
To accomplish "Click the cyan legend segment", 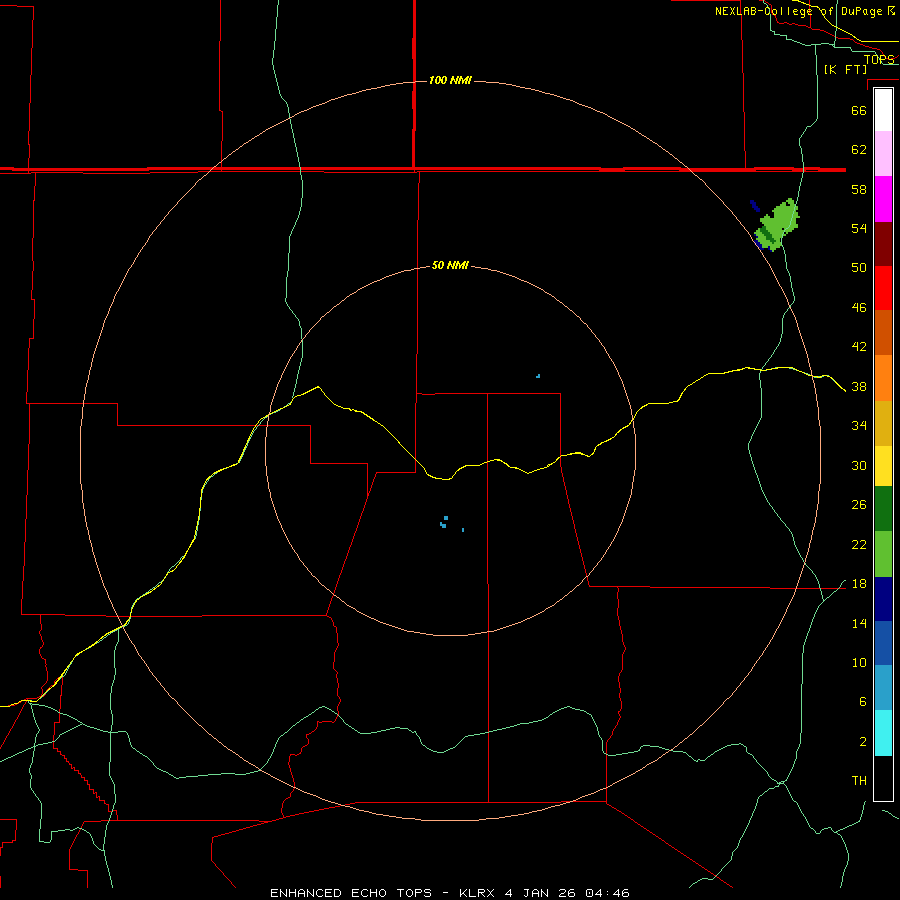I will click(x=883, y=733).
